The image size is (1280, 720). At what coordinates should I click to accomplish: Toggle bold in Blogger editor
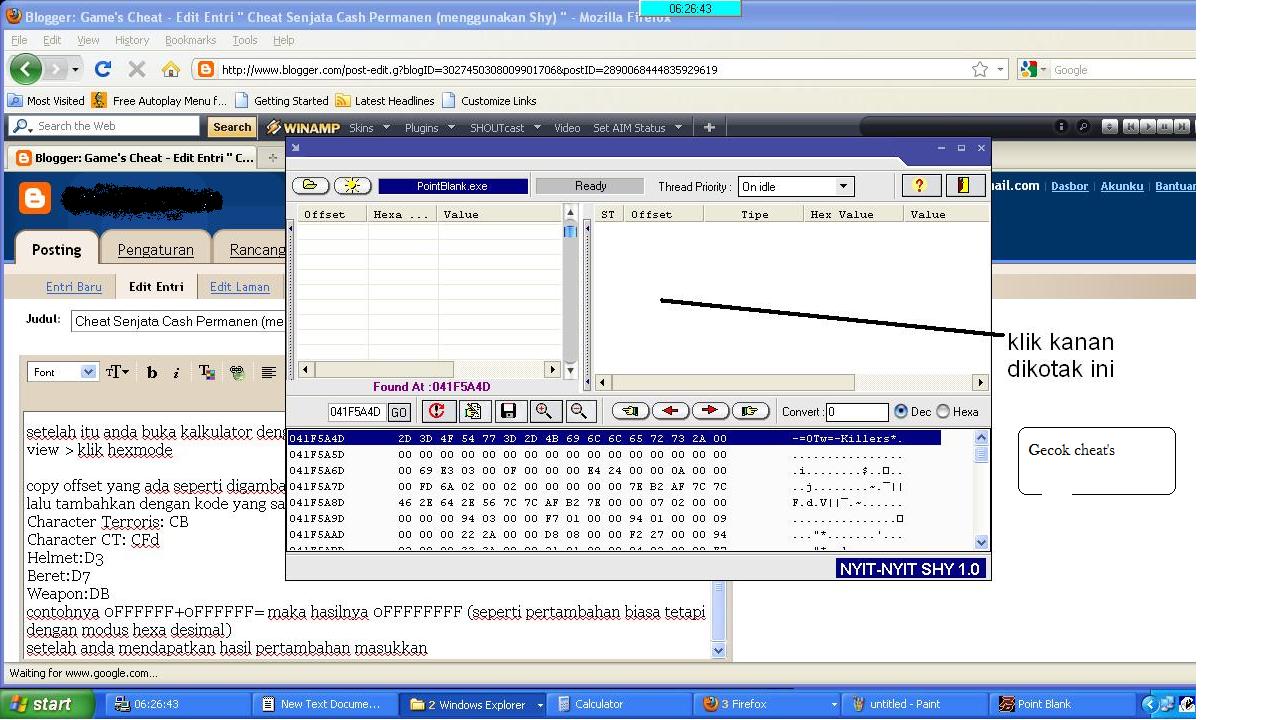(152, 372)
